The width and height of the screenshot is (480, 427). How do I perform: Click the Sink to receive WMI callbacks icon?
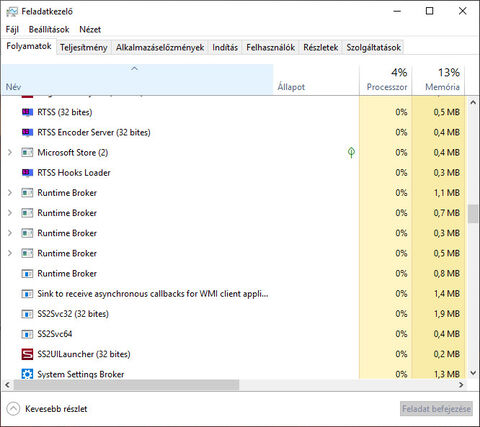tap(27, 294)
